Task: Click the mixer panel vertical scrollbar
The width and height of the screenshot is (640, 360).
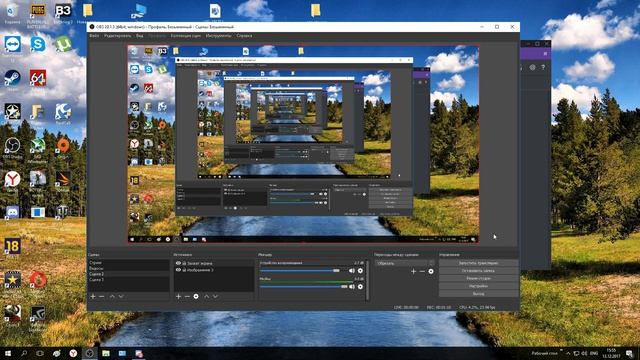Action: tap(368, 281)
